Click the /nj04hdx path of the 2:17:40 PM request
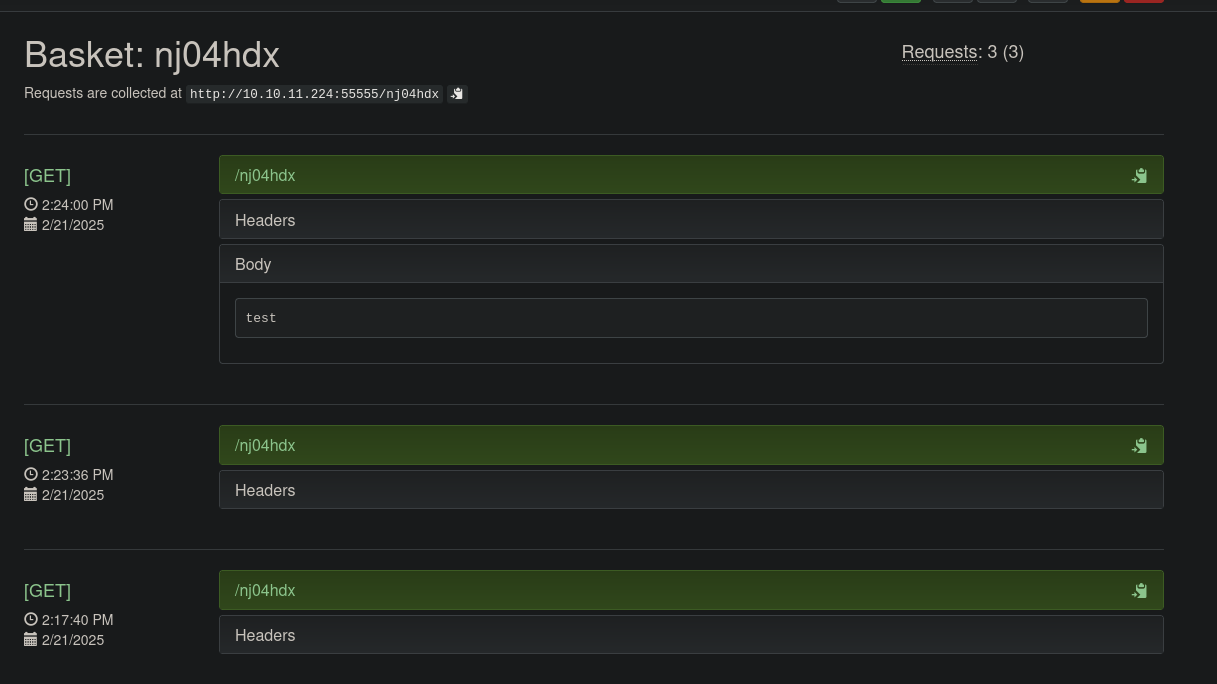 click(x=265, y=591)
